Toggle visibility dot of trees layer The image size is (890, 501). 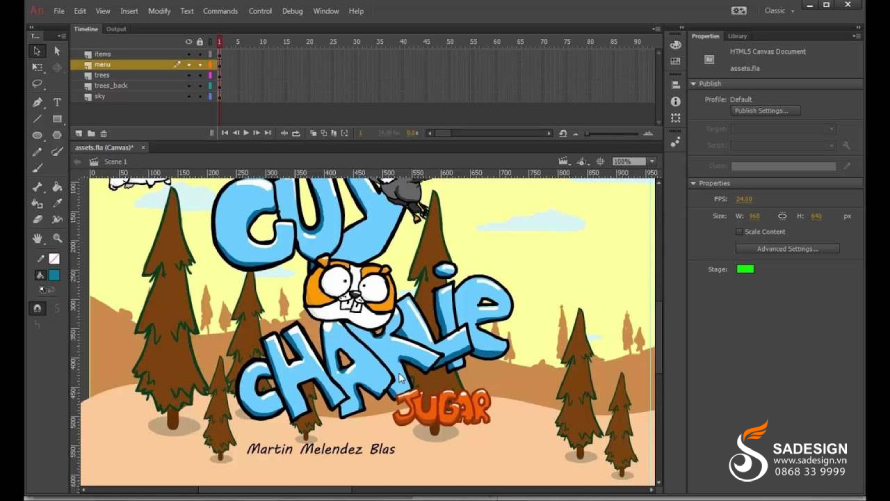pos(189,75)
